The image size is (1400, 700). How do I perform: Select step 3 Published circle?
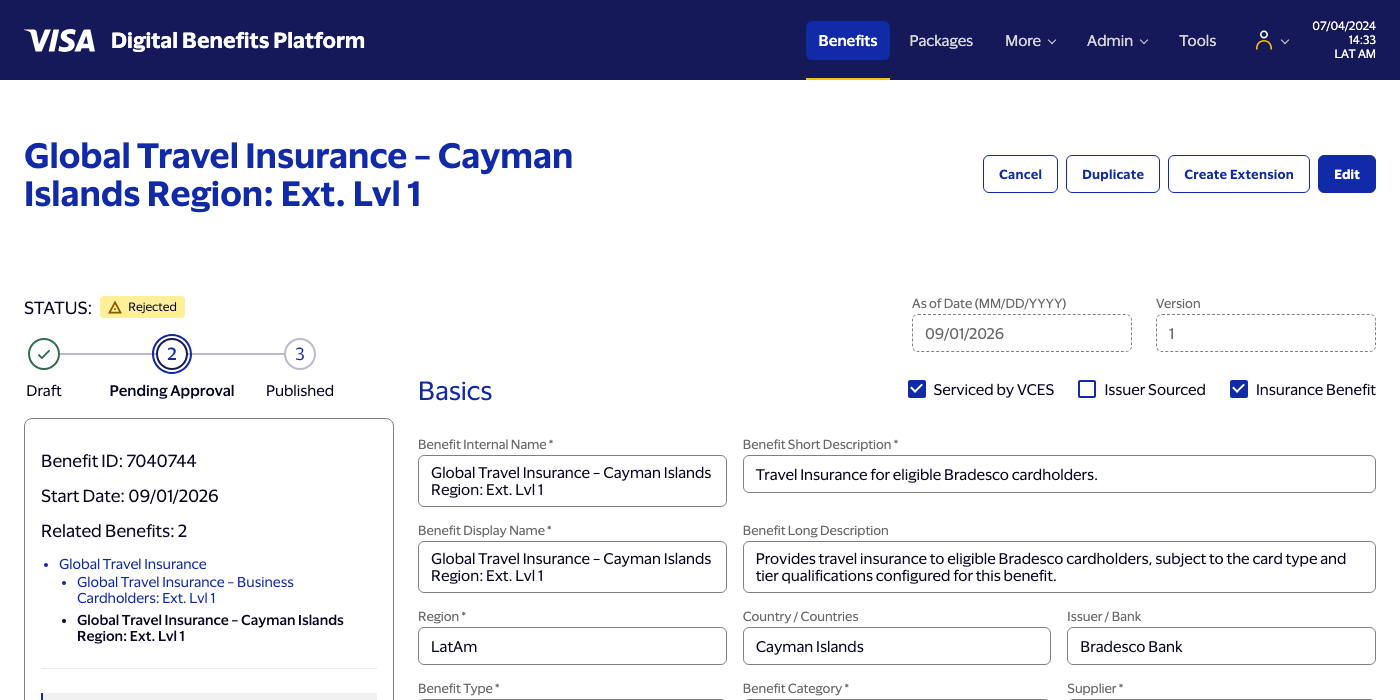(300, 354)
